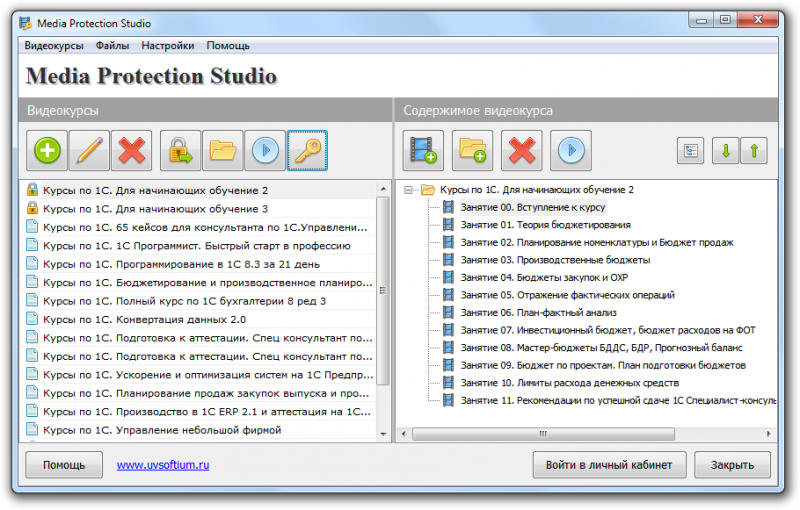Click film icon beside Занятие 05
The image size is (800, 510).
[448, 295]
